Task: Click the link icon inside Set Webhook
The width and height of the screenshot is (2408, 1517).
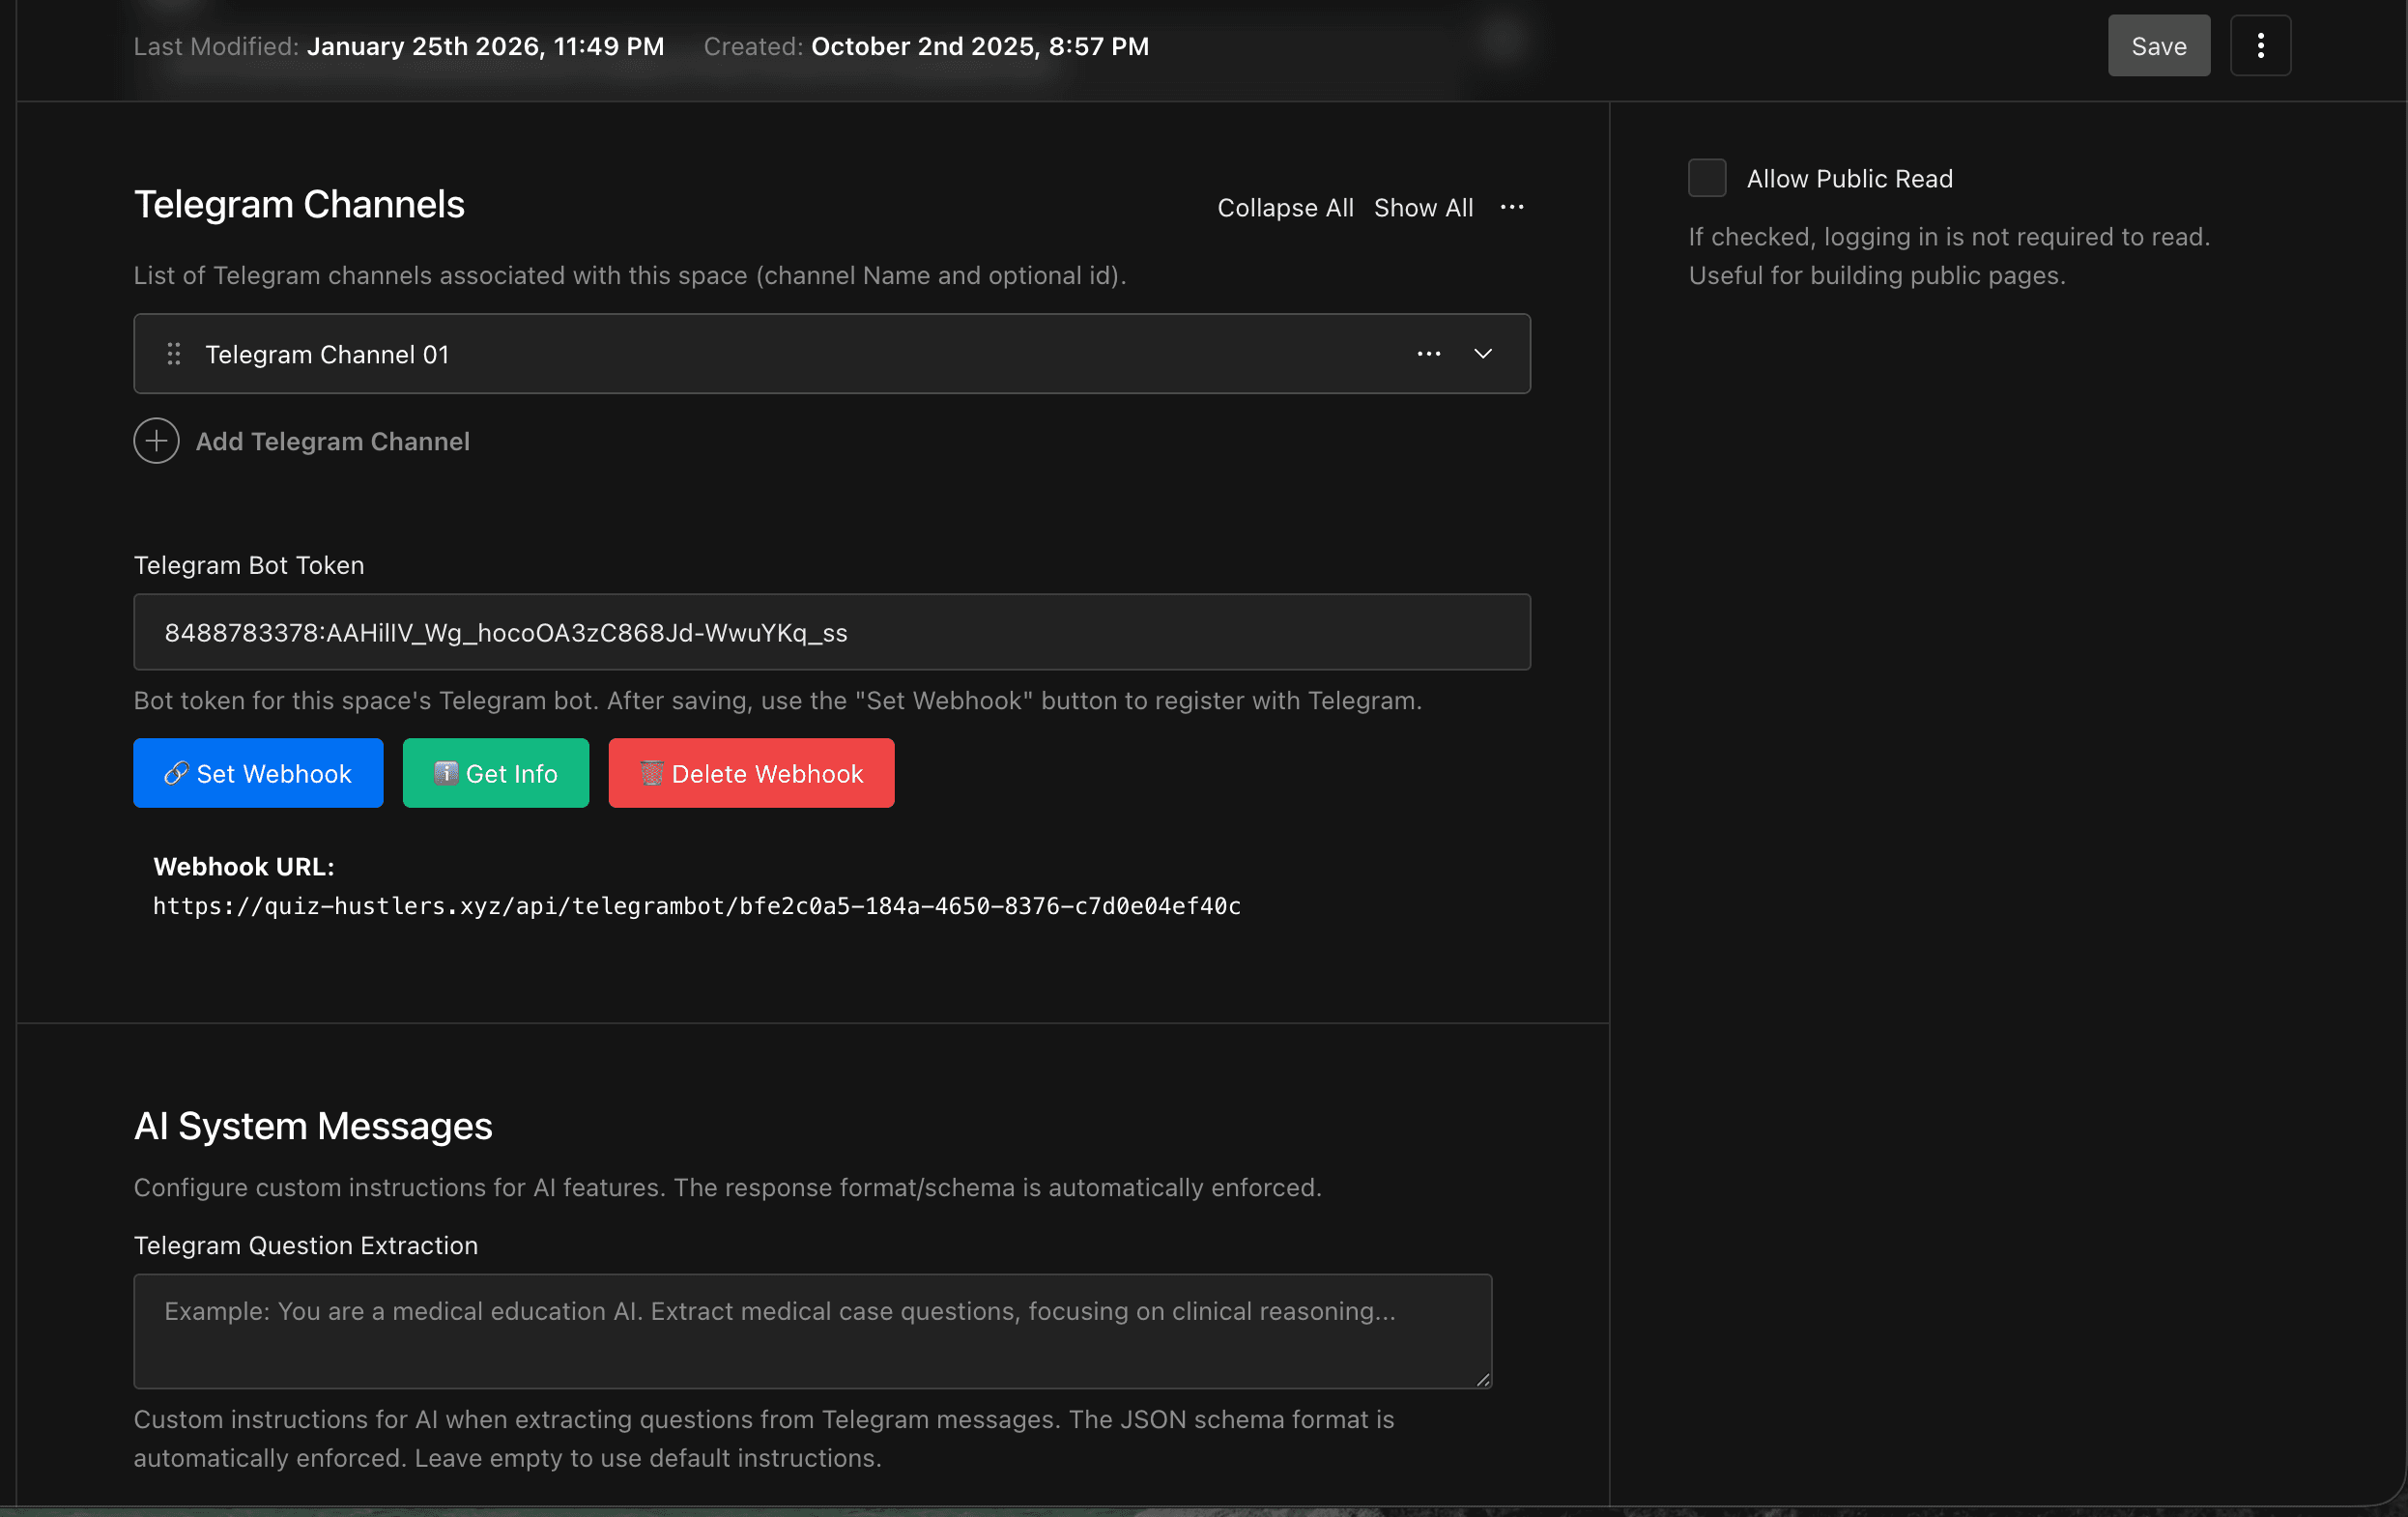Action: click(178, 773)
